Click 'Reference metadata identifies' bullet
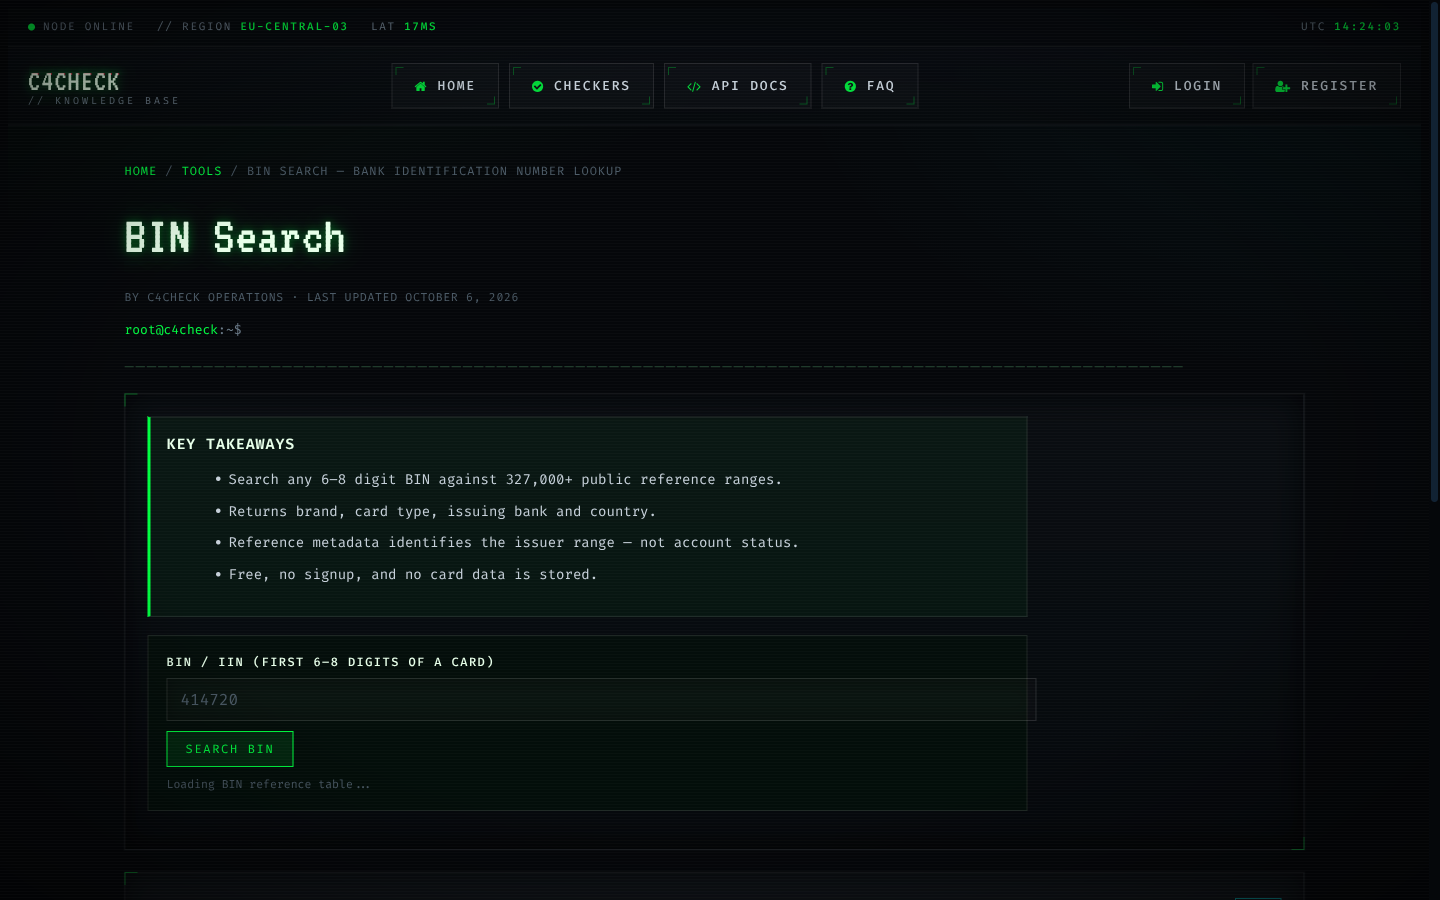Image resolution: width=1440 pixels, height=900 pixels. [x=513, y=543]
